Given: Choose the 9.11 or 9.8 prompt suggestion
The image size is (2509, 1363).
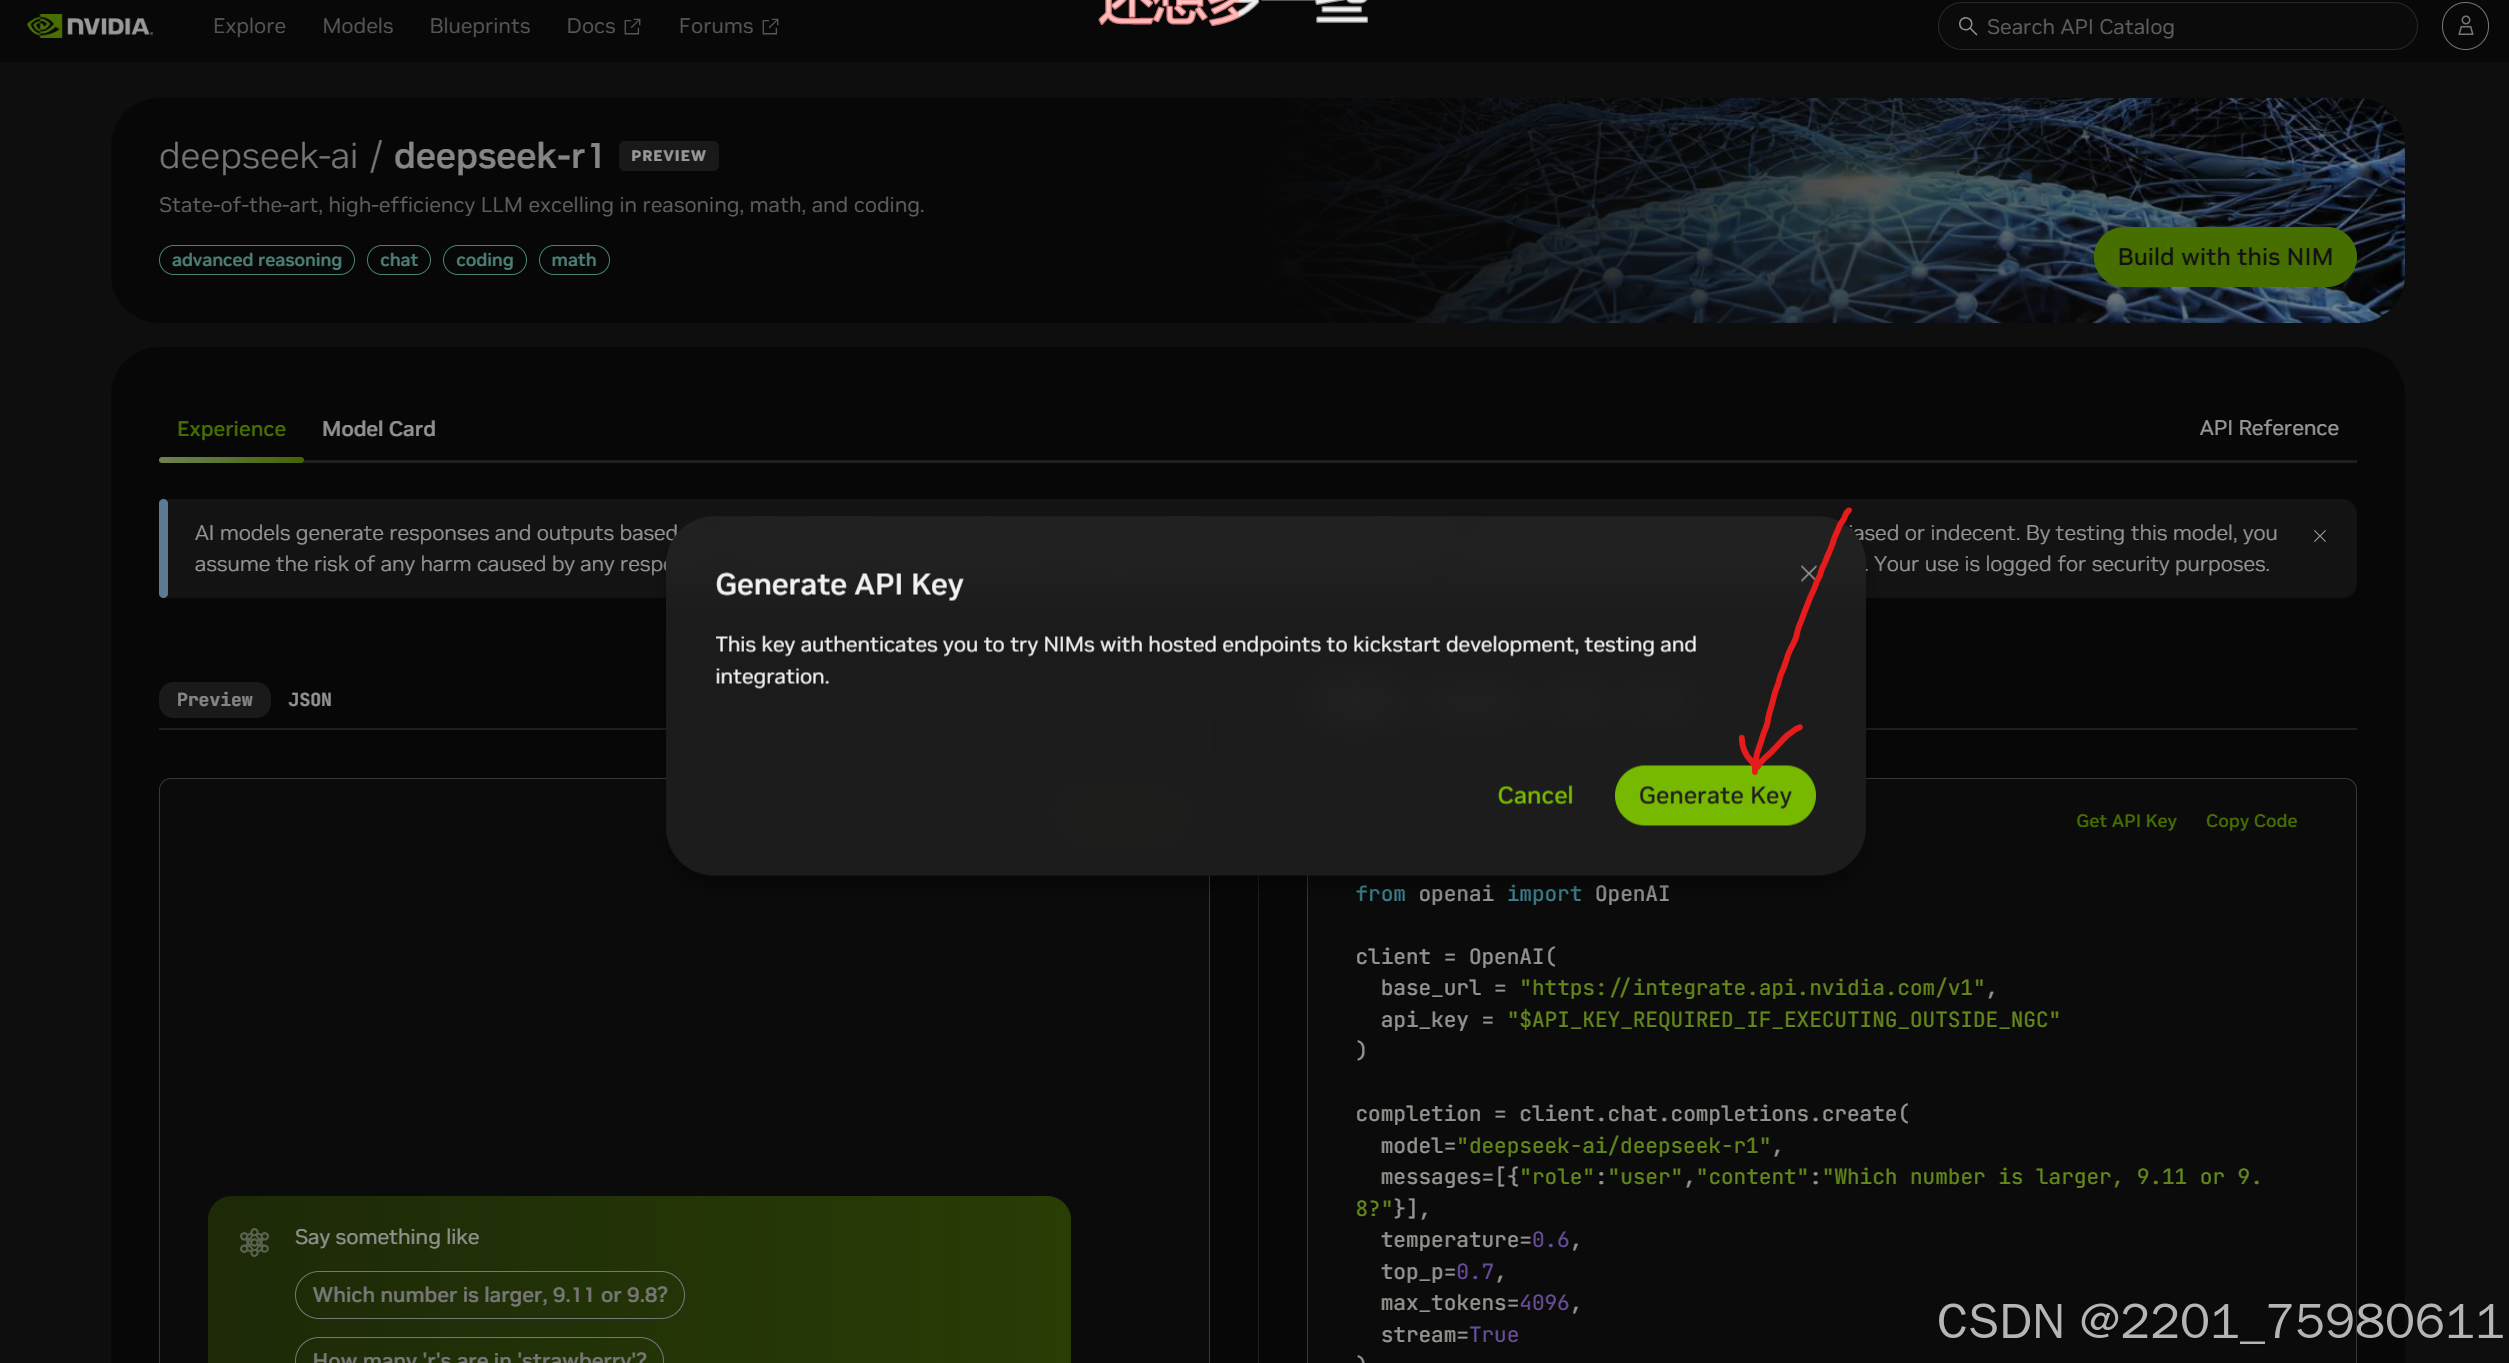Looking at the screenshot, I should pyautogui.click(x=489, y=1295).
